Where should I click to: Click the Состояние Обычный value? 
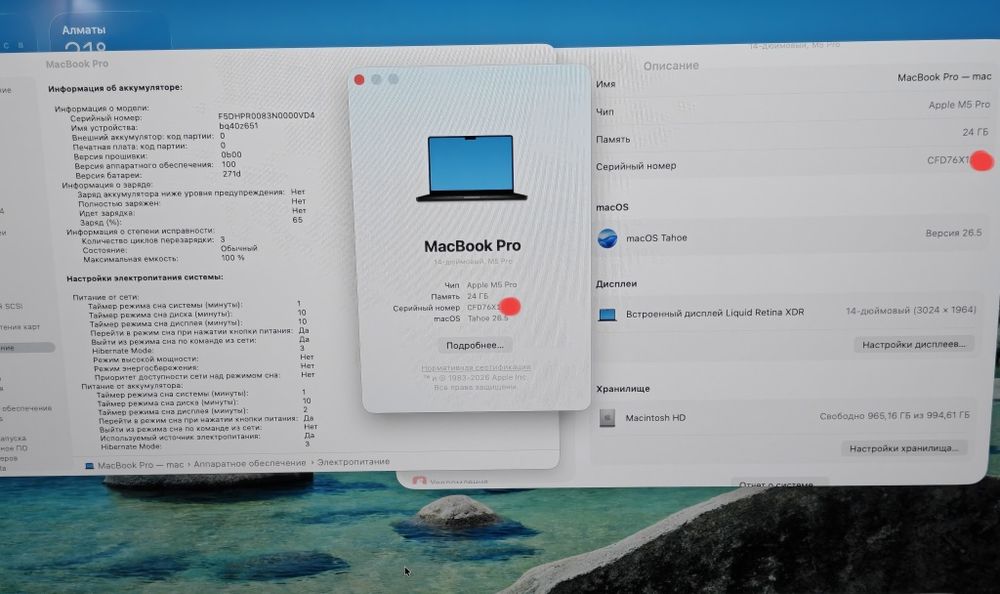[x=239, y=248]
